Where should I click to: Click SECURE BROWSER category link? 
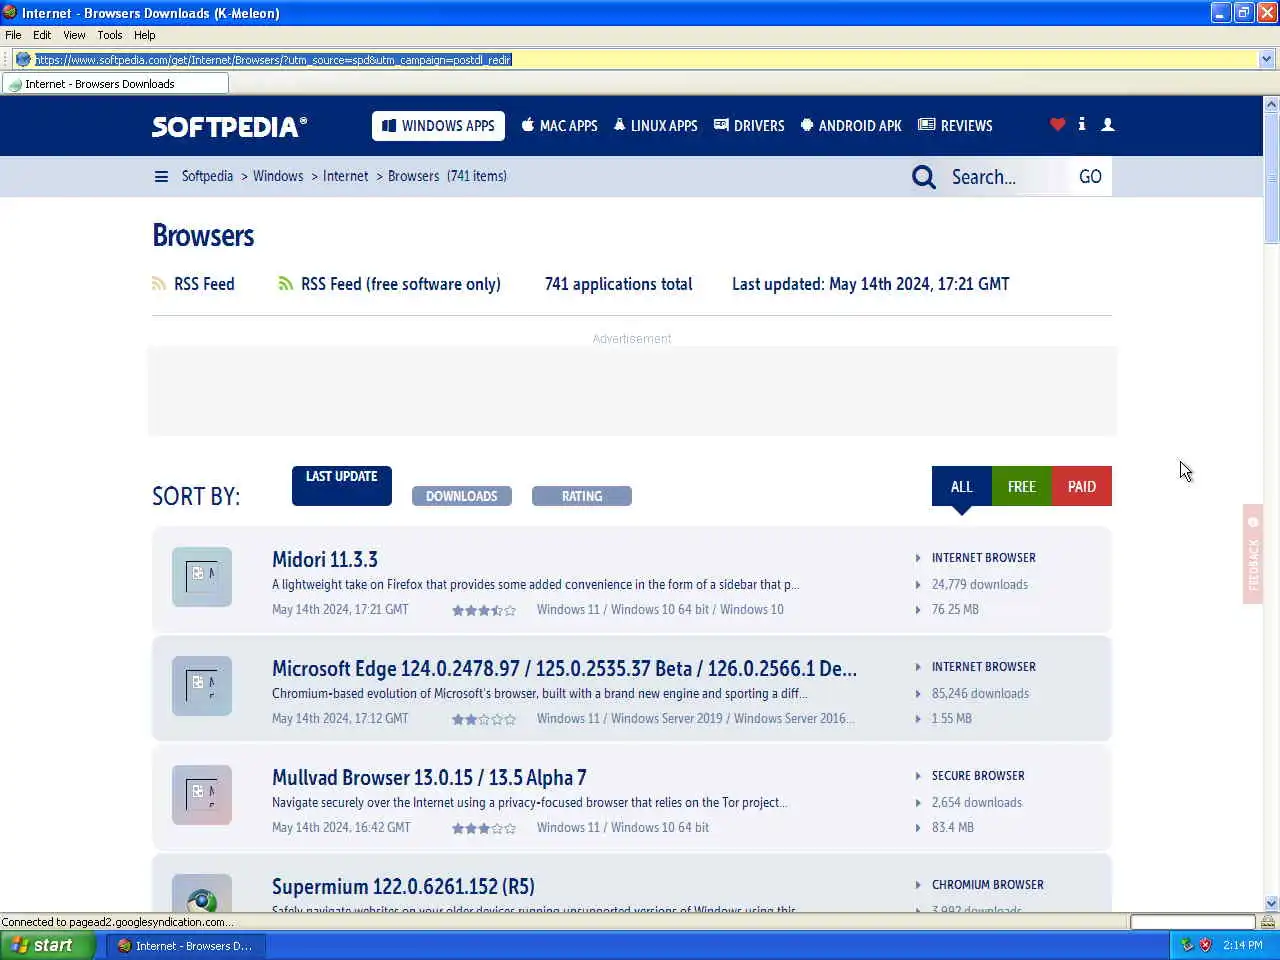coord(978,776)
